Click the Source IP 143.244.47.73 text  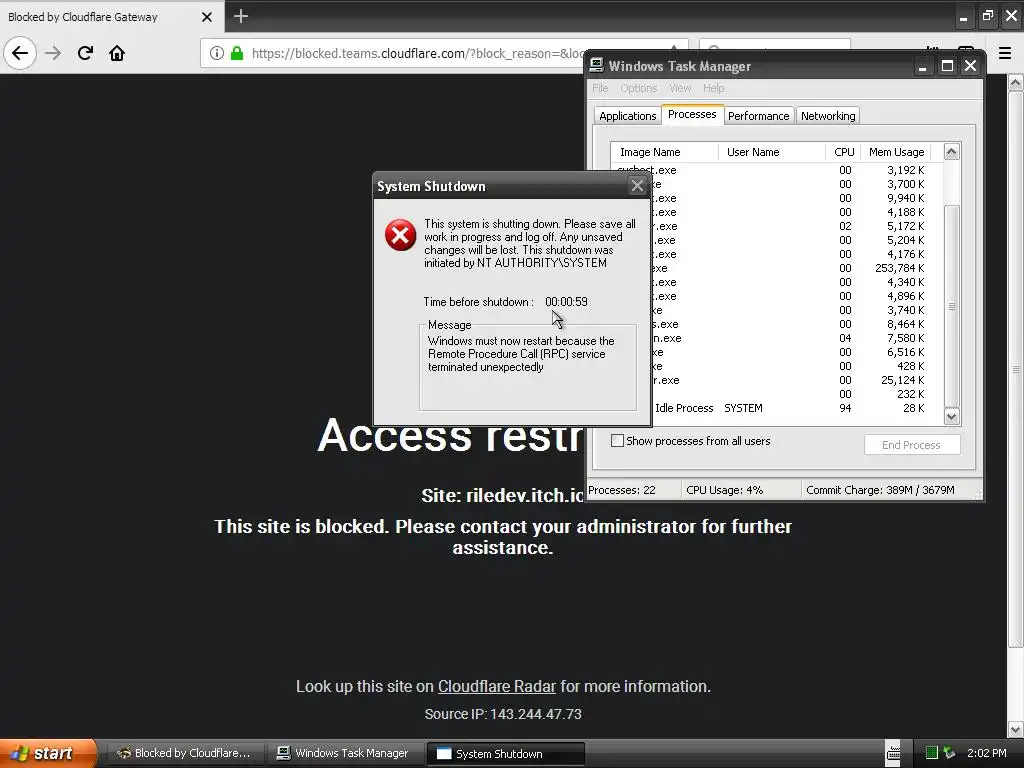point(503,714)
